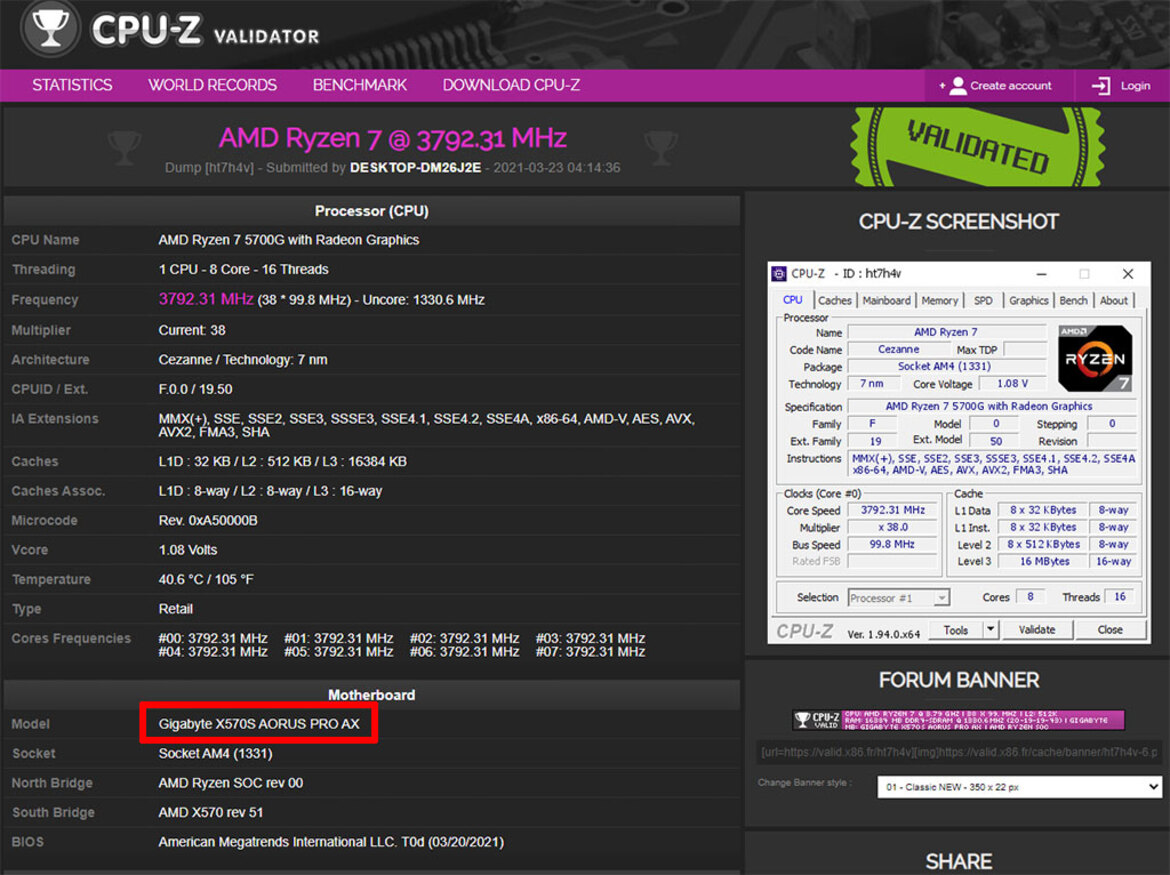Screen dimensions: 1170x875
Task: Click the North Bridge value 'AMD Ryzen SOC rev 00'
Action: [x=231, y=783]
